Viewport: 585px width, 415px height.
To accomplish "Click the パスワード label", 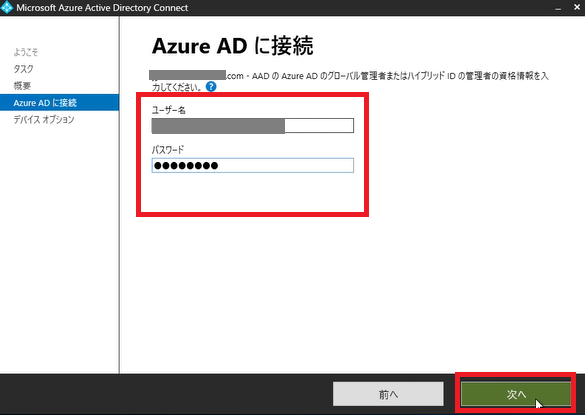I will (x=168, y=150).
